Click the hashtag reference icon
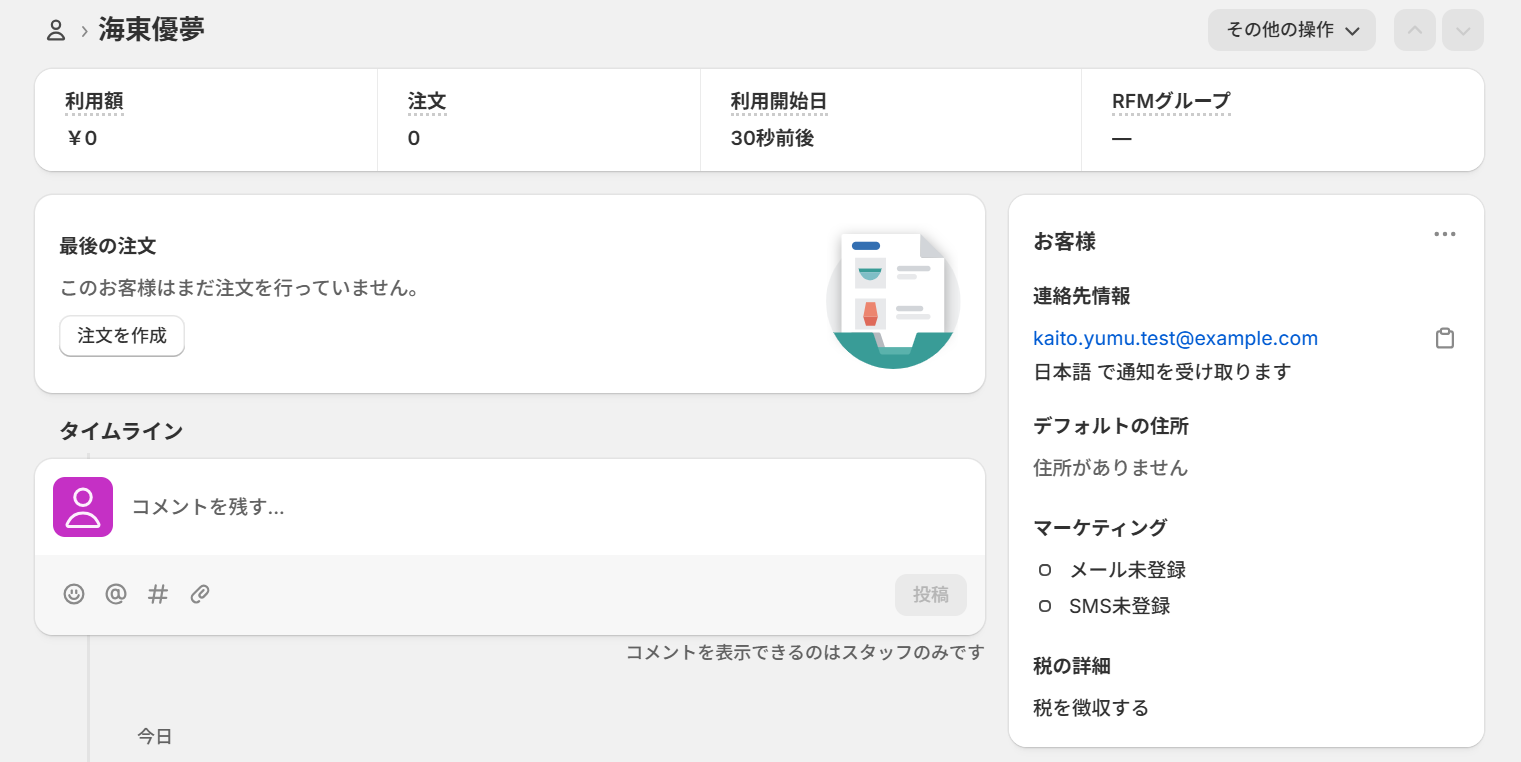This screenshot has height=762, width=1521. pos(158,594)
